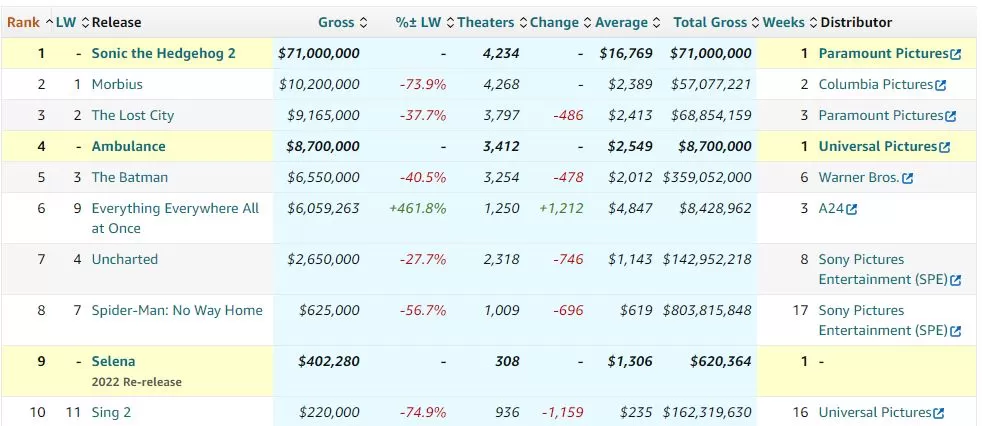Image resolution: width=982 pixels, height=426 pixels.
Task: Click external link icon beside Paramount Pictures, Sonic row
Action: pyautogui.click(x=956, y=54)
